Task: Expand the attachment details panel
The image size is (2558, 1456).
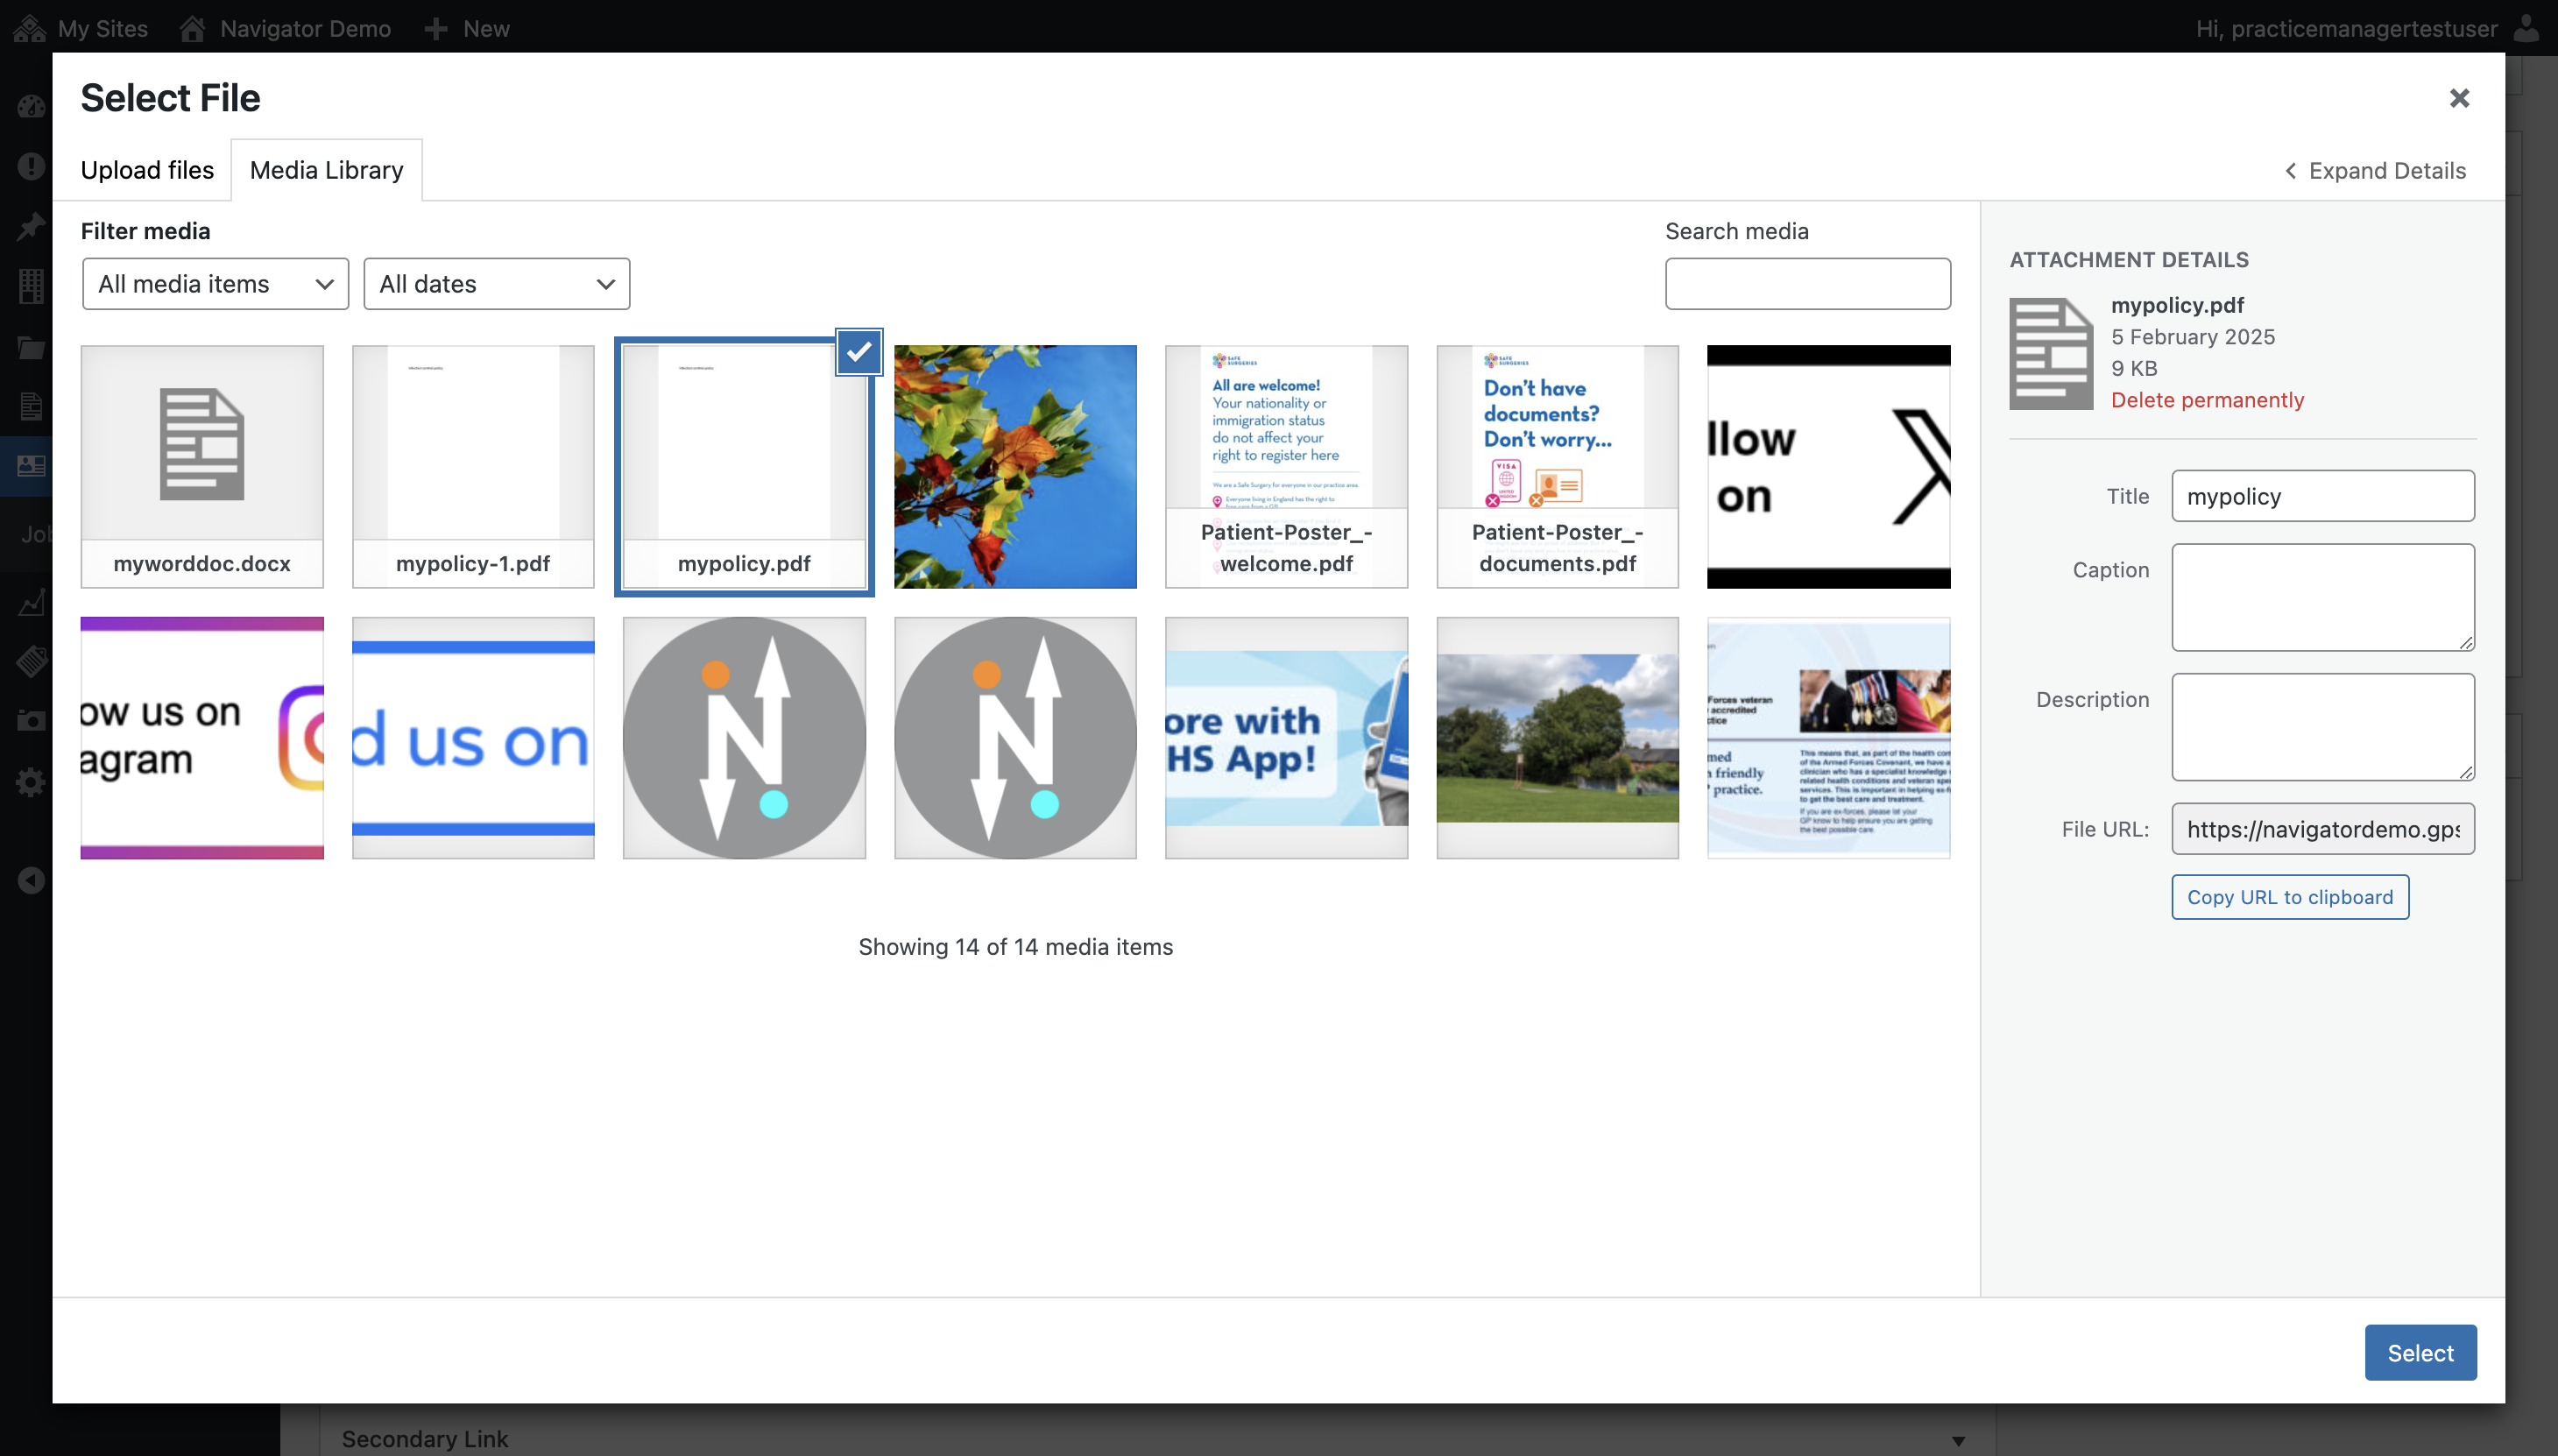Action: [2375, 171]
